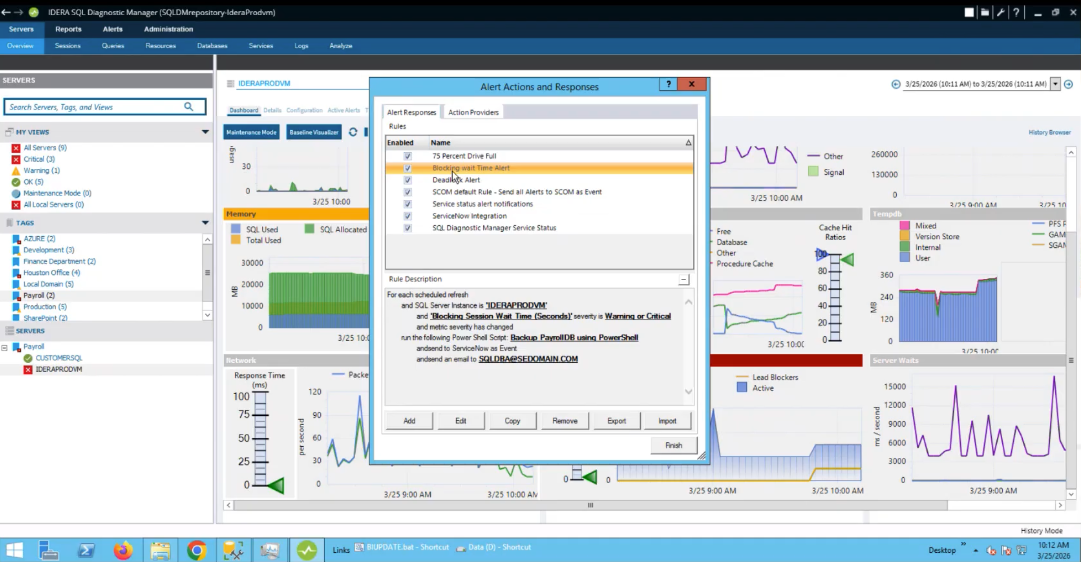
Task: Click the main window help question mark
Action: pos(1016,12)
